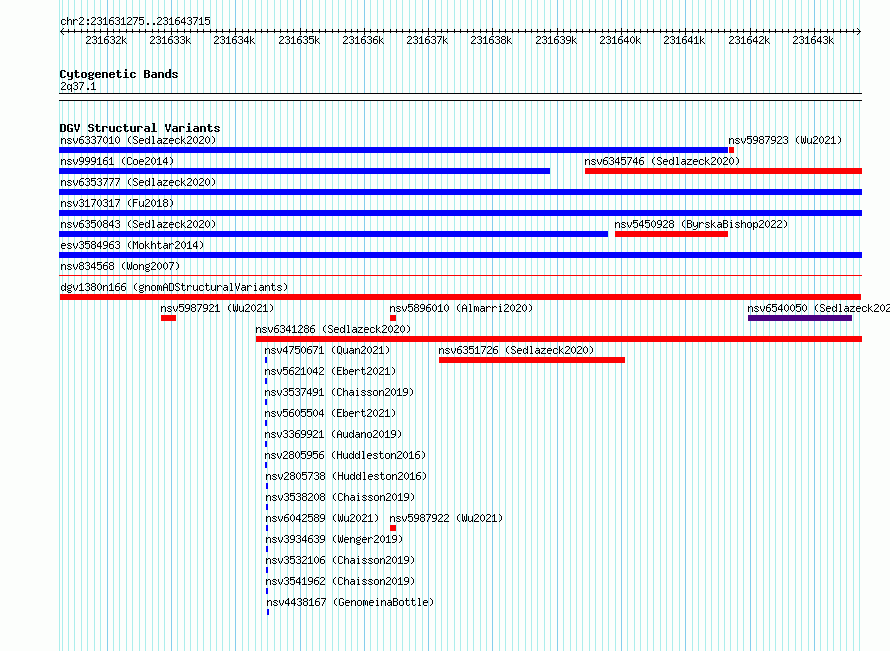Click the red bar under dgv1380n166
890x651 pixels.
pyautogui.click(x=460, y=297)
